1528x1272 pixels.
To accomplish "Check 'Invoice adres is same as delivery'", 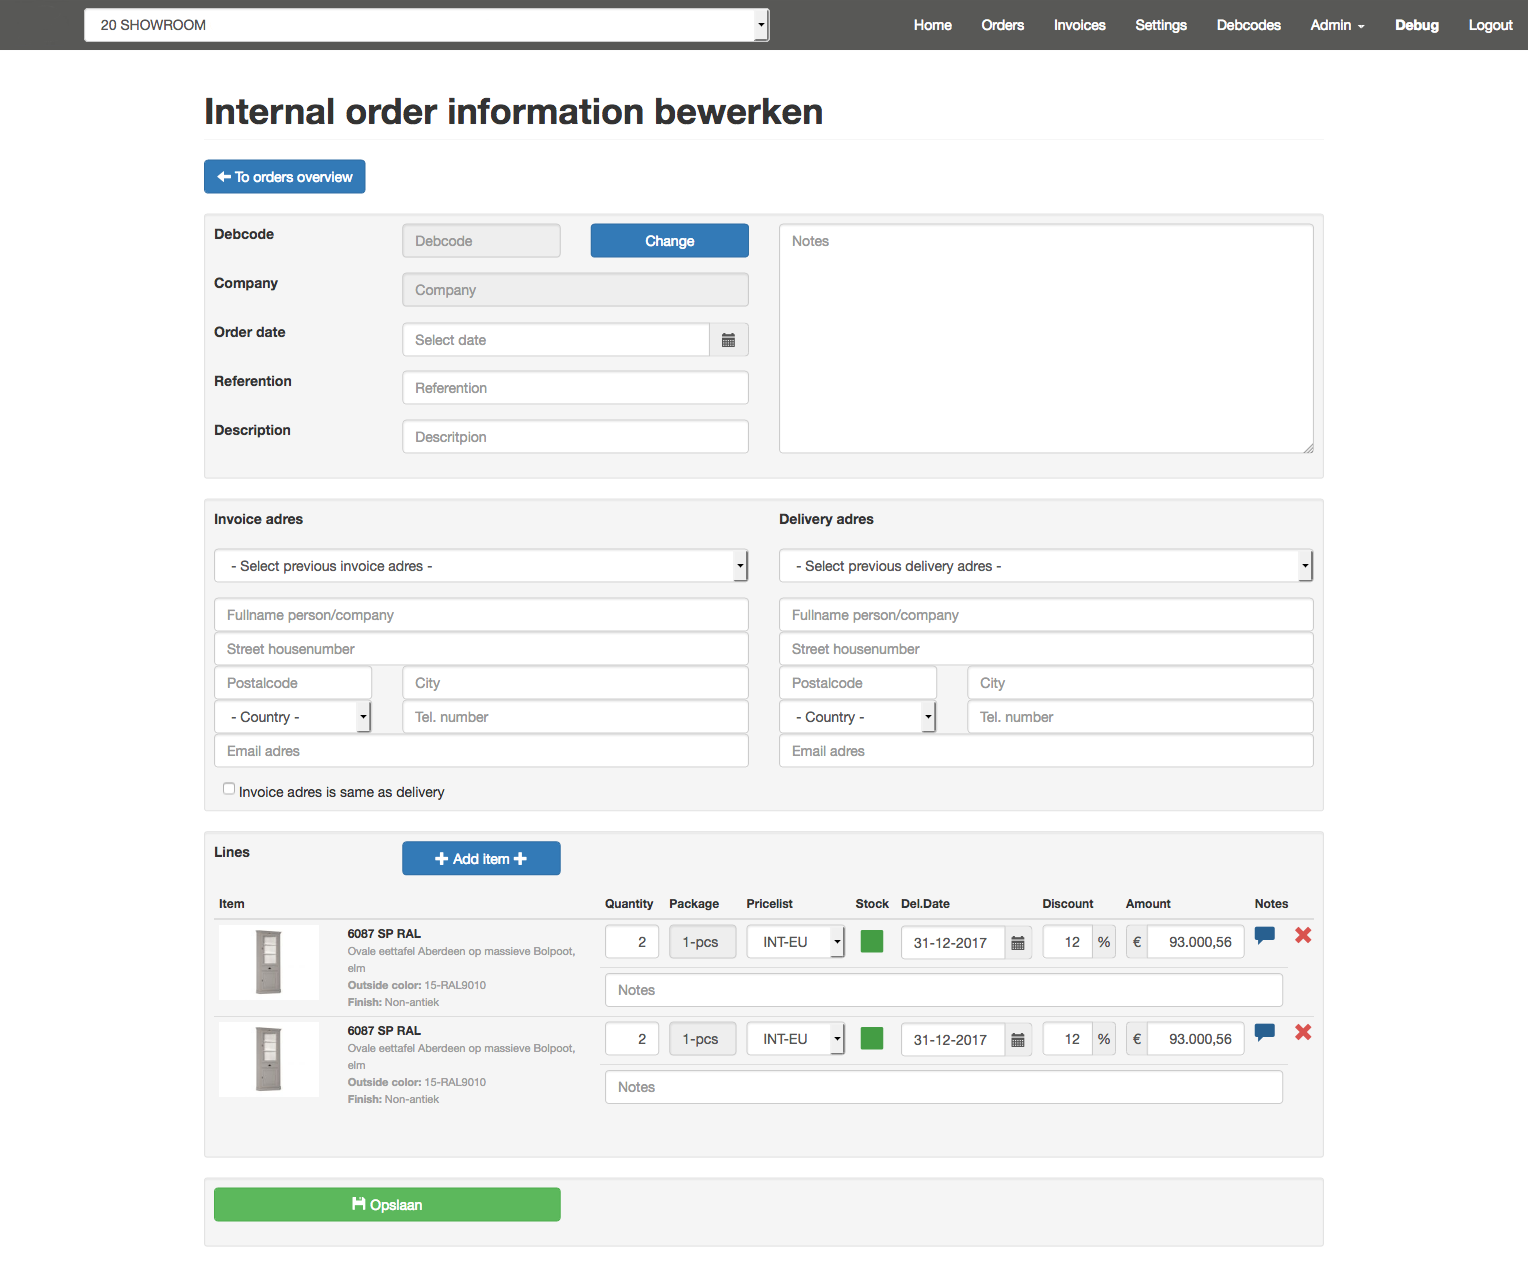I will click(229, 789).
